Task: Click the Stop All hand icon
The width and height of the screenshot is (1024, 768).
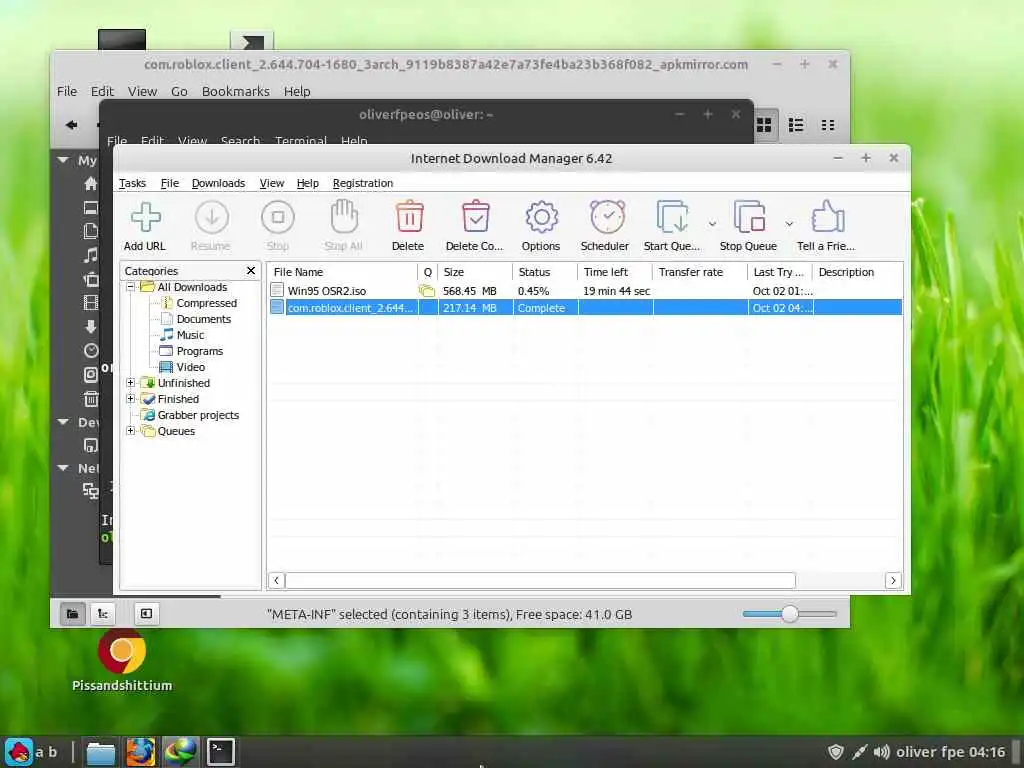Action: tap(344, 217)
